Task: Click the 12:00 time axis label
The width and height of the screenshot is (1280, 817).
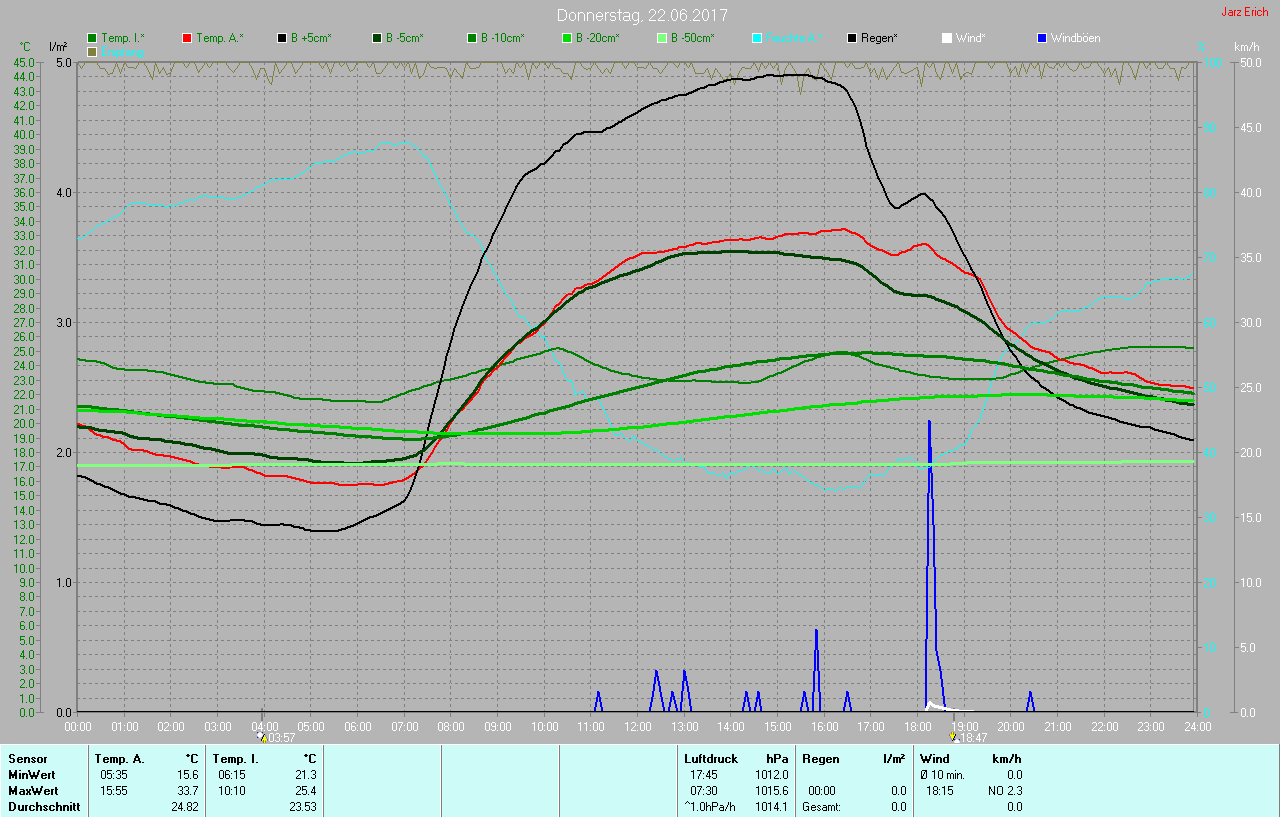Action: pyautogui.click(x=637, y=726)
